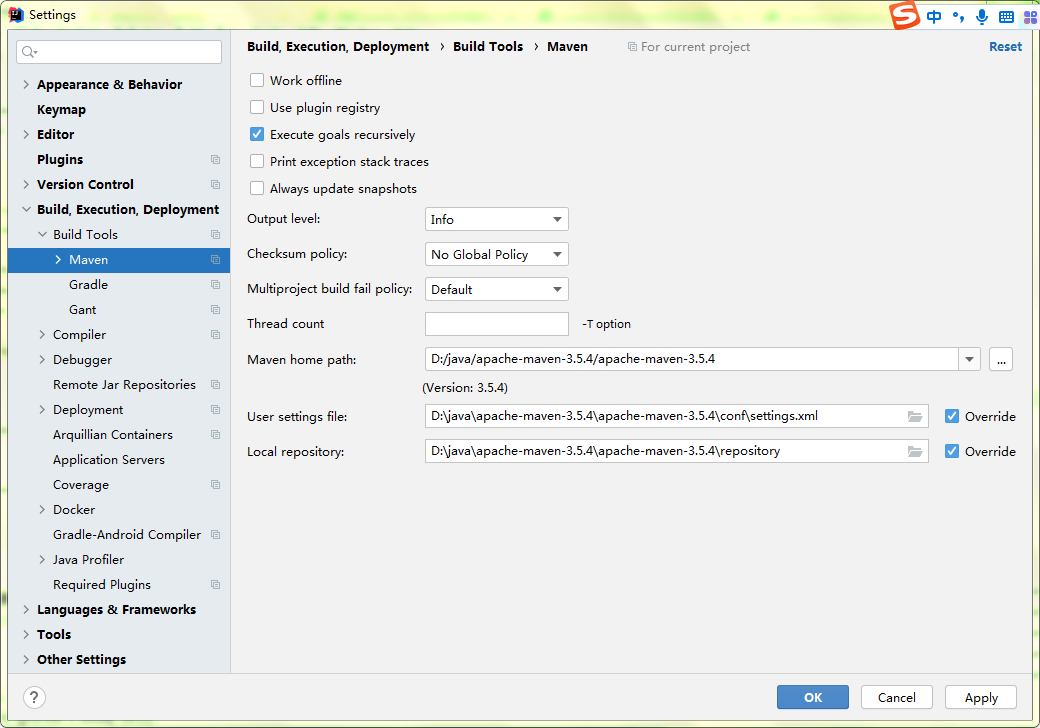Viewport: 1040px width, 728px height.
Task: Open folder browser for User settings file
Action: (915, 416)
